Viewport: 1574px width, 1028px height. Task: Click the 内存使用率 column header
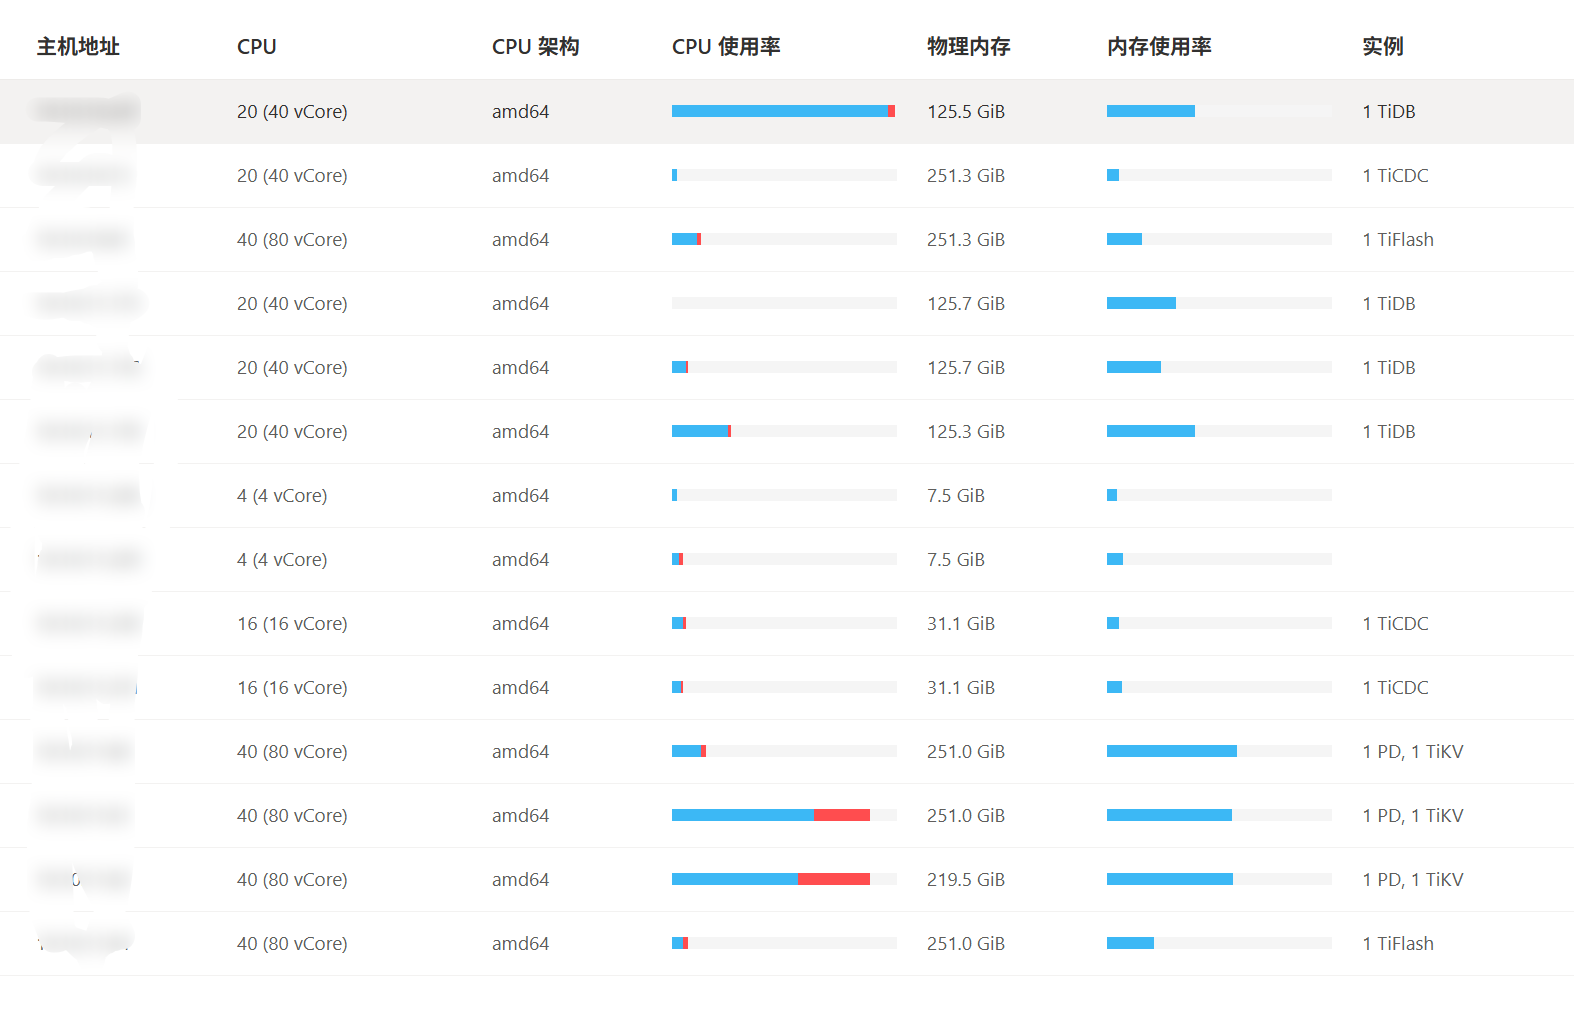pos(1159,46)
